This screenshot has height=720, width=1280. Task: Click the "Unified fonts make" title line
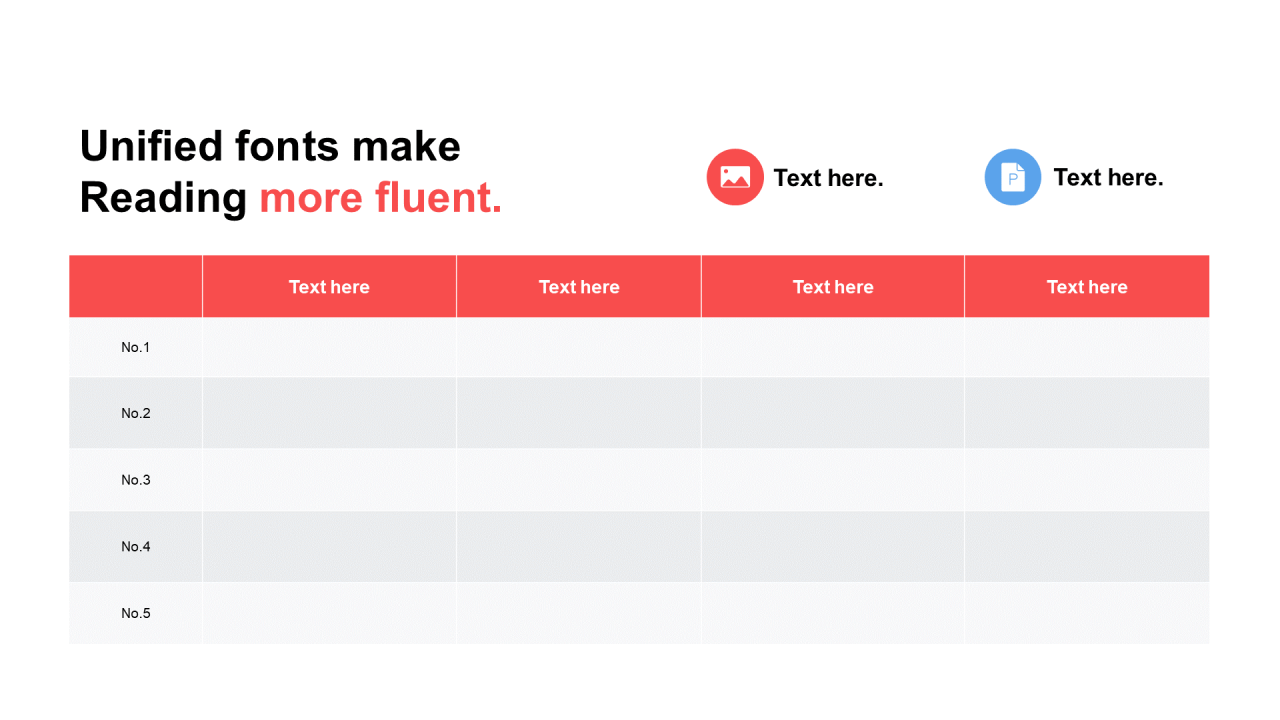point(270,146)
